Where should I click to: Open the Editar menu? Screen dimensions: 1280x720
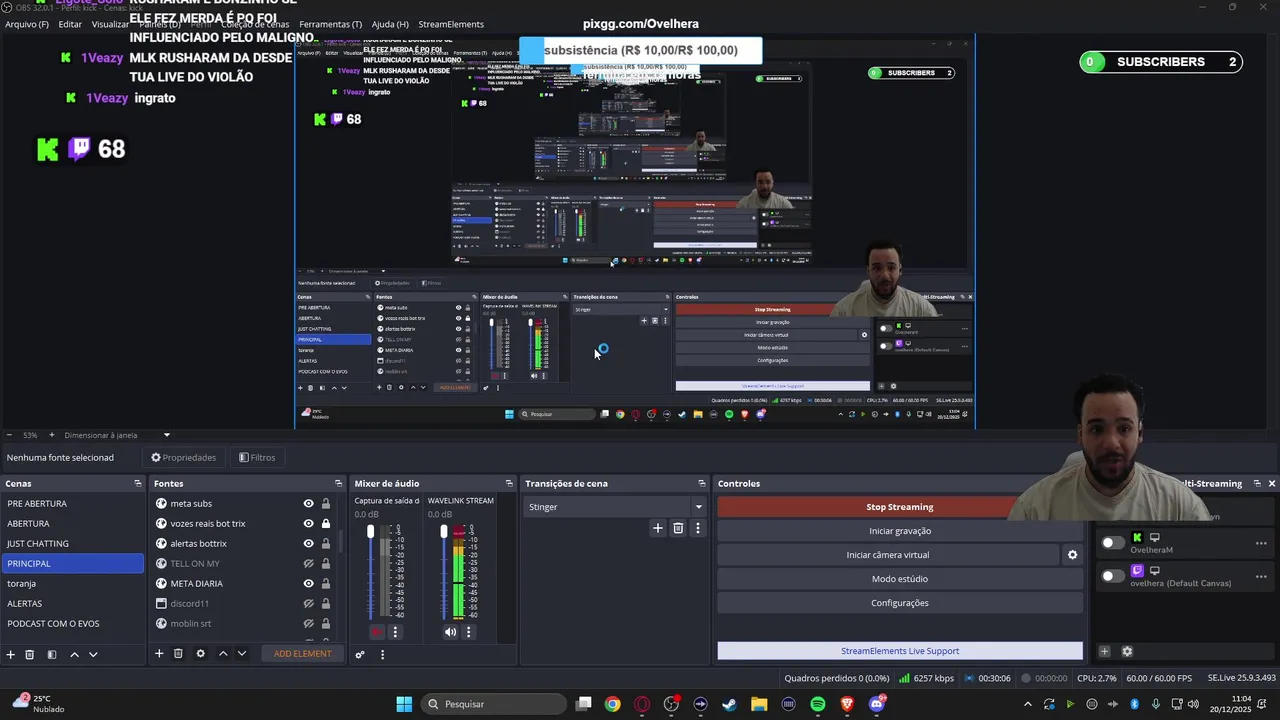pos(70,24)
